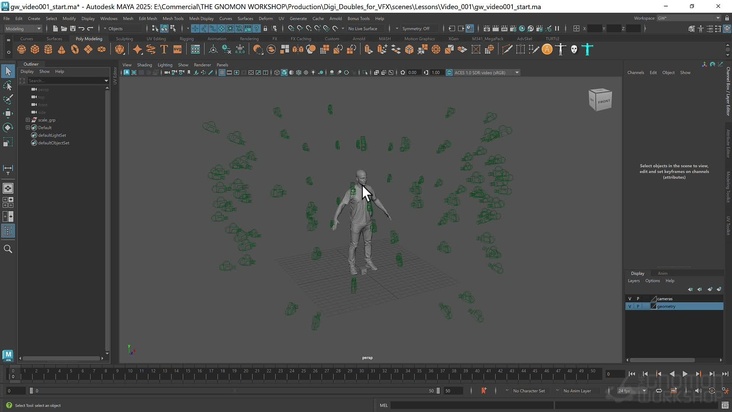732x412 pixels.
Task: Open the Modeling menu set dropdown
Action: (23, 29)
